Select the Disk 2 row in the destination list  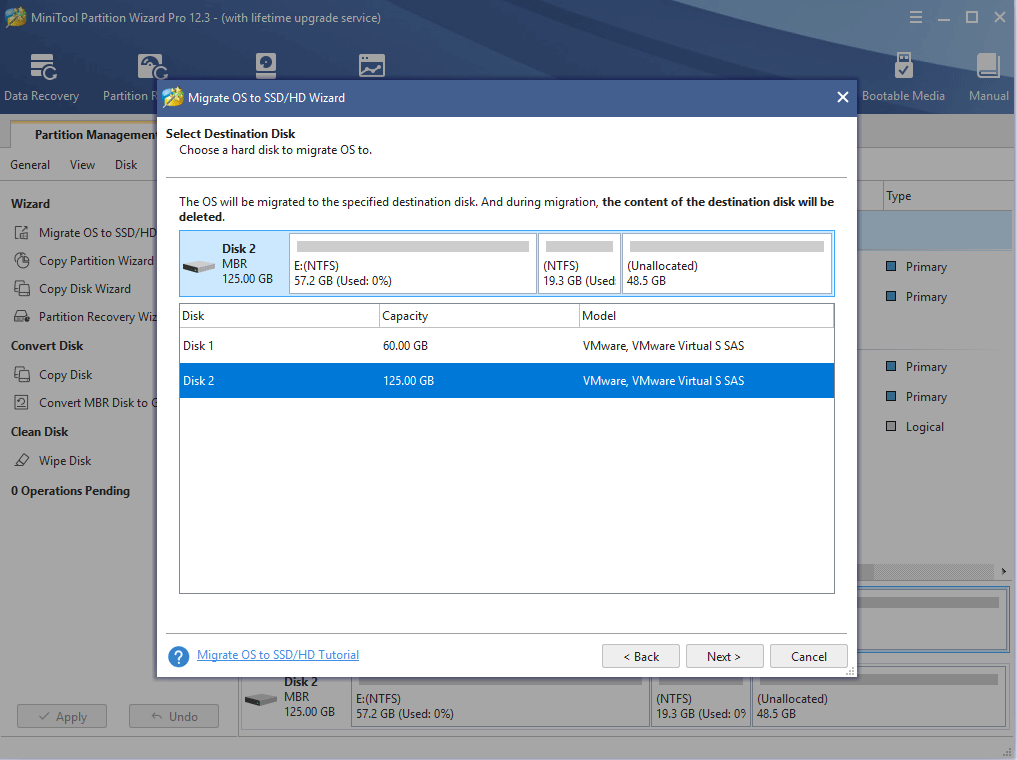click(507, 381)
